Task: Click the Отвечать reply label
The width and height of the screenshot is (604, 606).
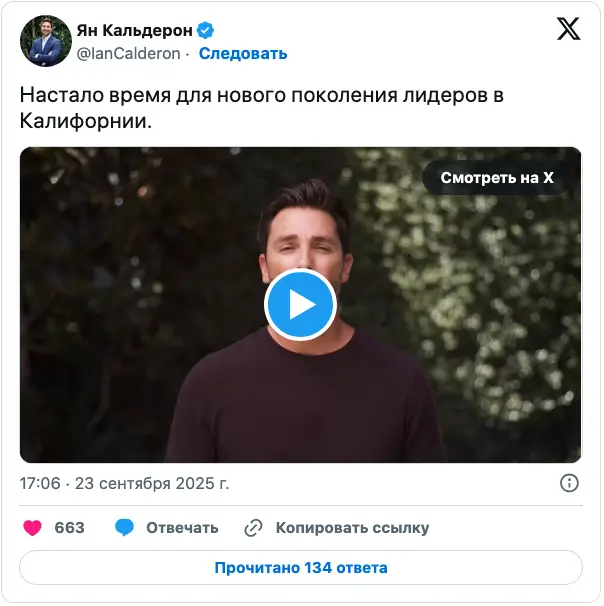Action: (x=182, y=528)
